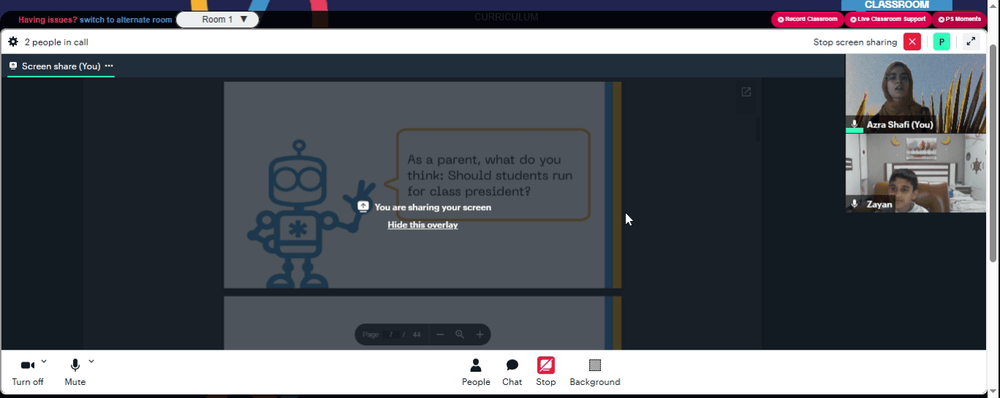This screenshot has height=398, width=1000.
Task: Click '2 people in call' text
Action: [56, 42]
